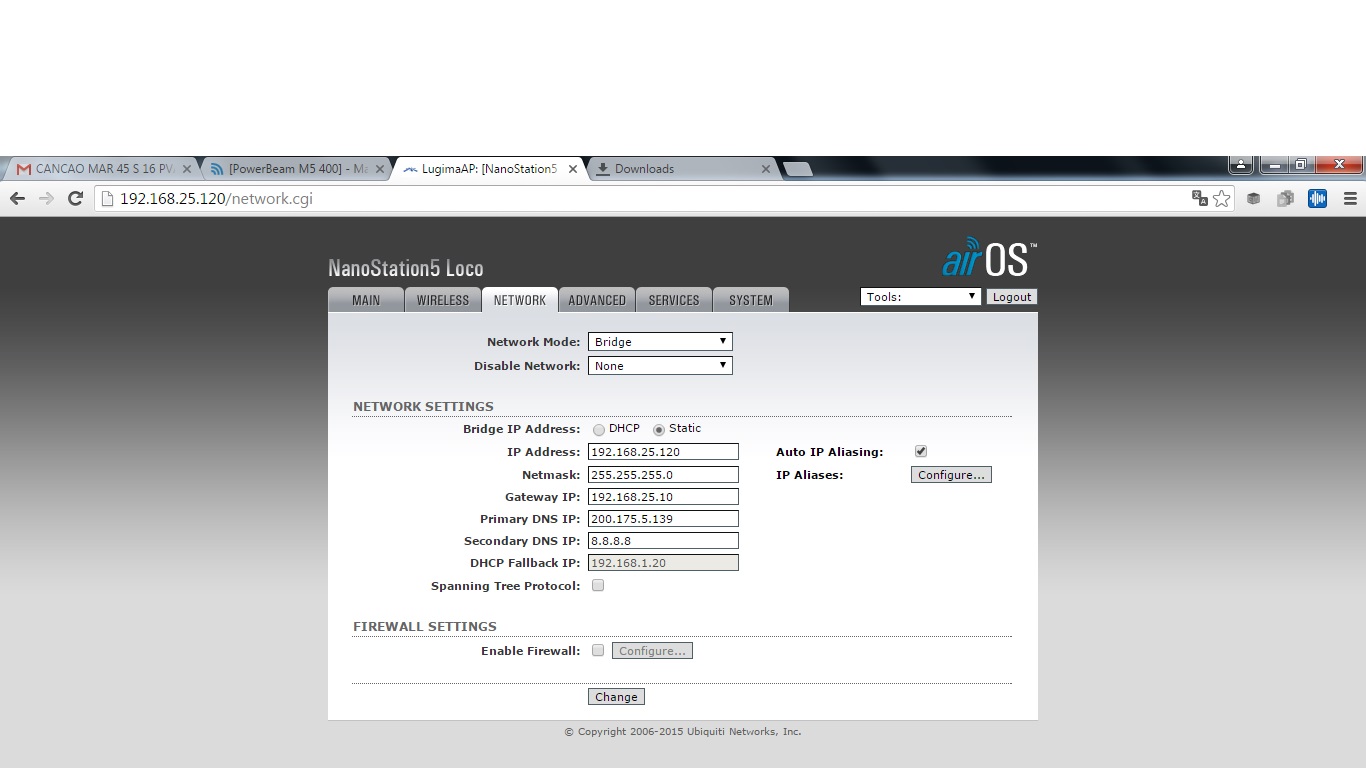The image size is (1366, 768).
Task: Click the page icon in the address bar
Action: pyautogui.click(x=108, y=198)
